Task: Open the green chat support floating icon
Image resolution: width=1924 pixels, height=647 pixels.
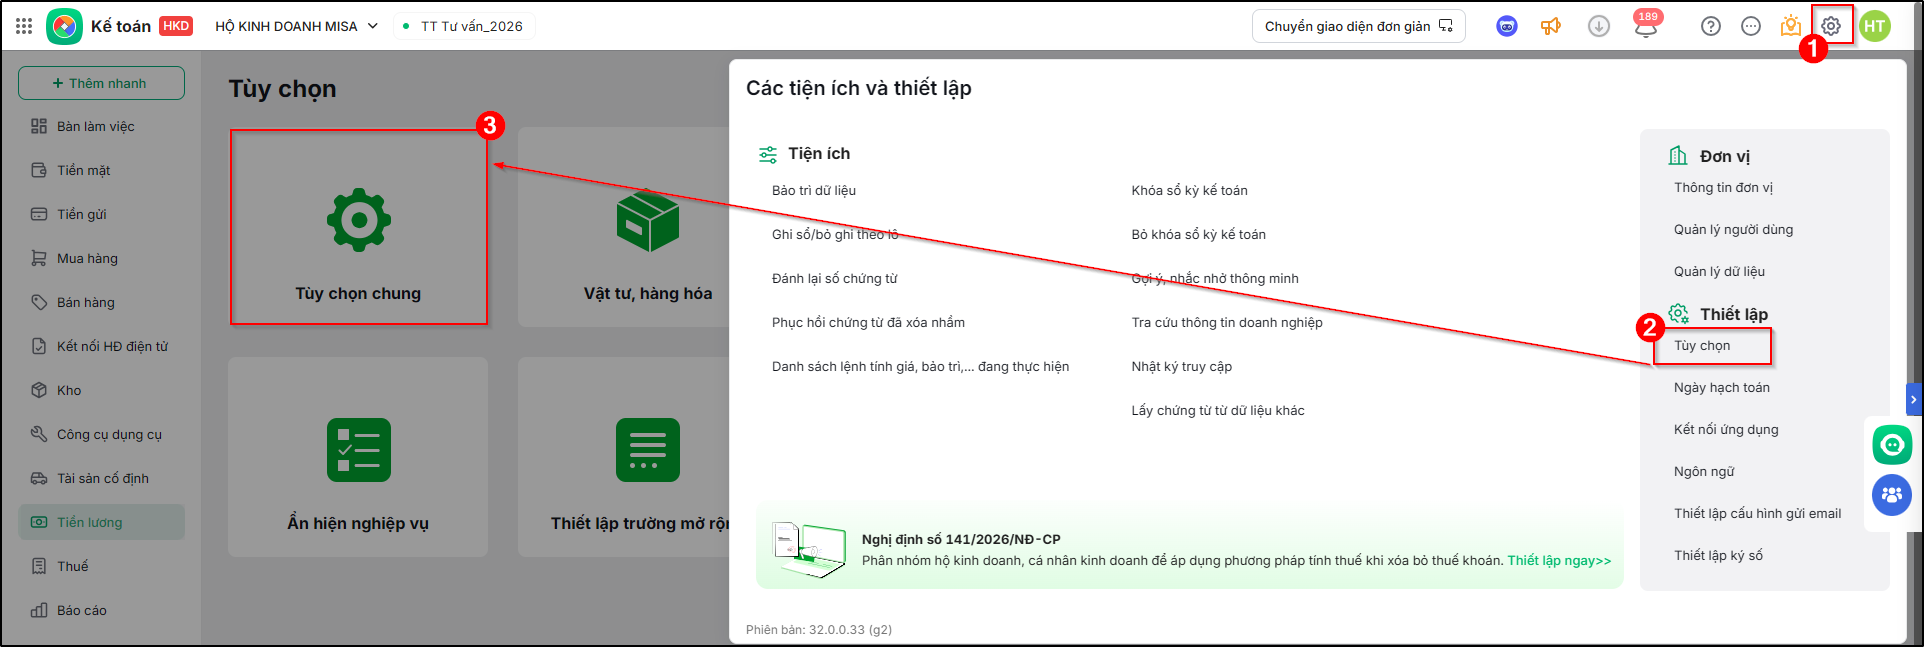Action: point(1892,444)
